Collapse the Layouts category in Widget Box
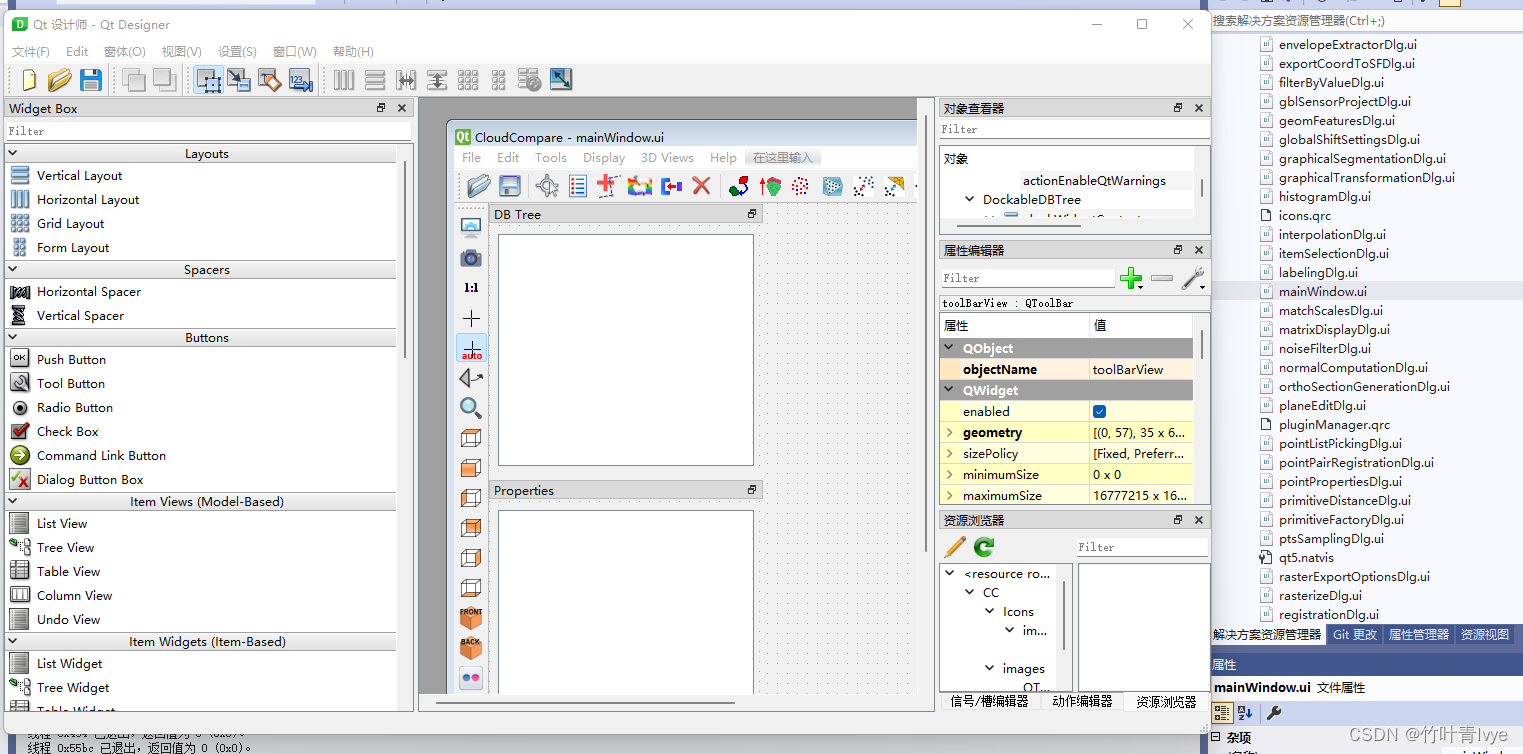This screenshot has width=1523, height=754. [13, 154]
